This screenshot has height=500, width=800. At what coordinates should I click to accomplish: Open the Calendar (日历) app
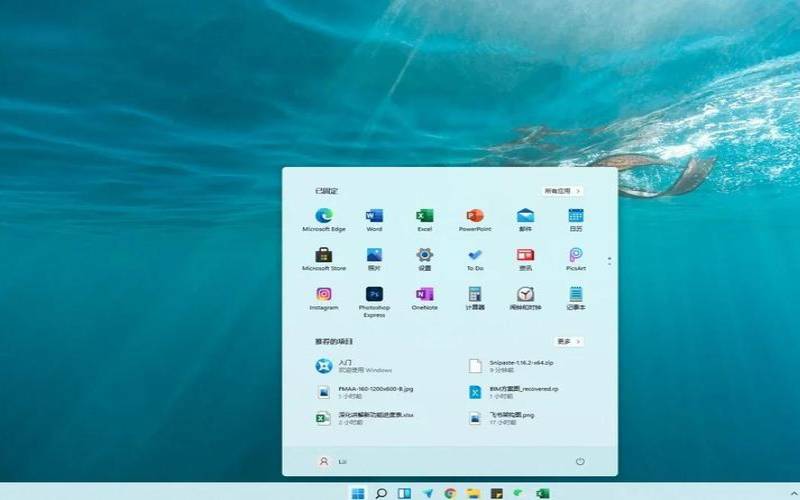coord(576,220)
